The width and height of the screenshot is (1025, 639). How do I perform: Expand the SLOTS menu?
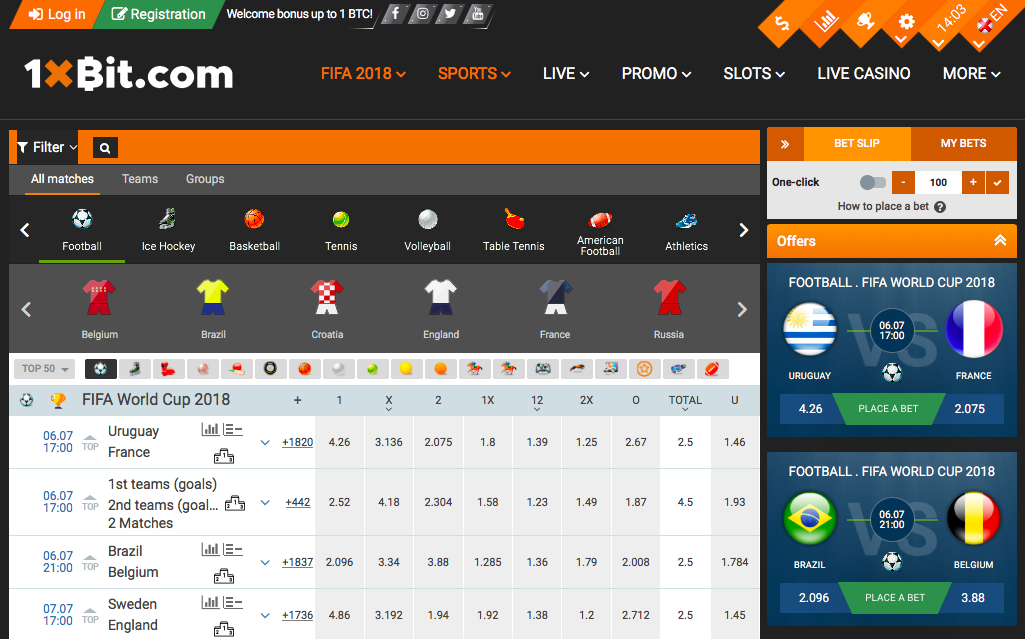point(754,74)
